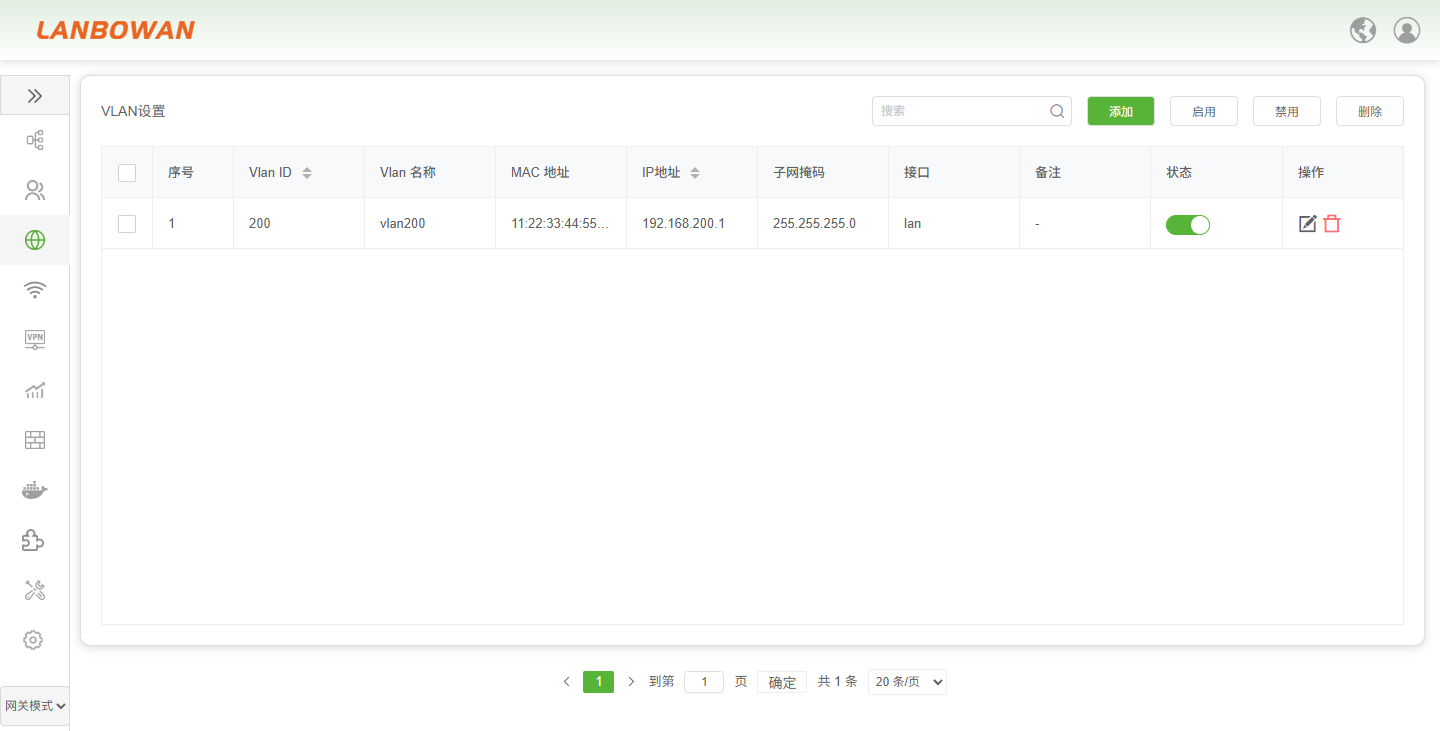The height and width of the screenshot is (731, 1440).
Task: Open the system settings gear icon
Action: tap(33, 640)
